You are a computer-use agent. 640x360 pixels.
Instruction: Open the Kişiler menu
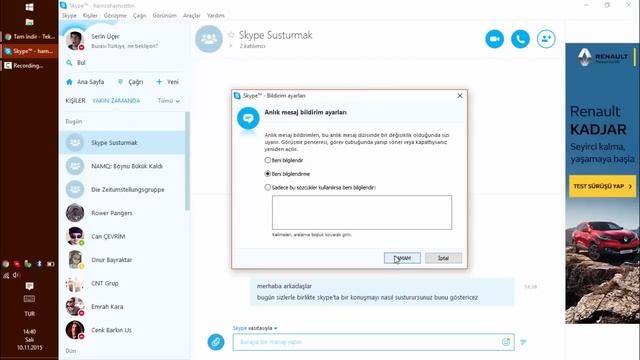pos(90,16)
